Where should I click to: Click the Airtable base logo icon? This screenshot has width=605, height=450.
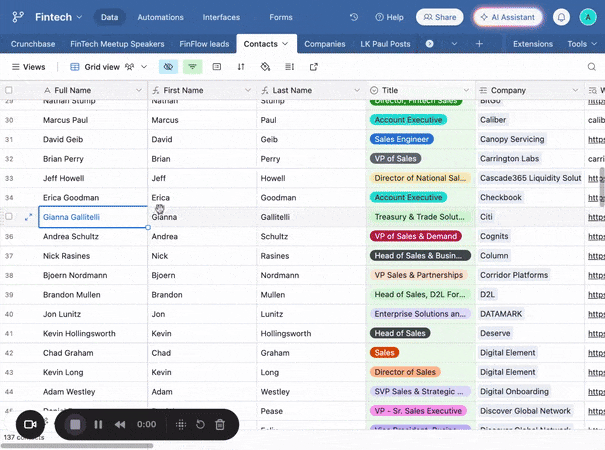pyautogui.click(x=18, y=17)
